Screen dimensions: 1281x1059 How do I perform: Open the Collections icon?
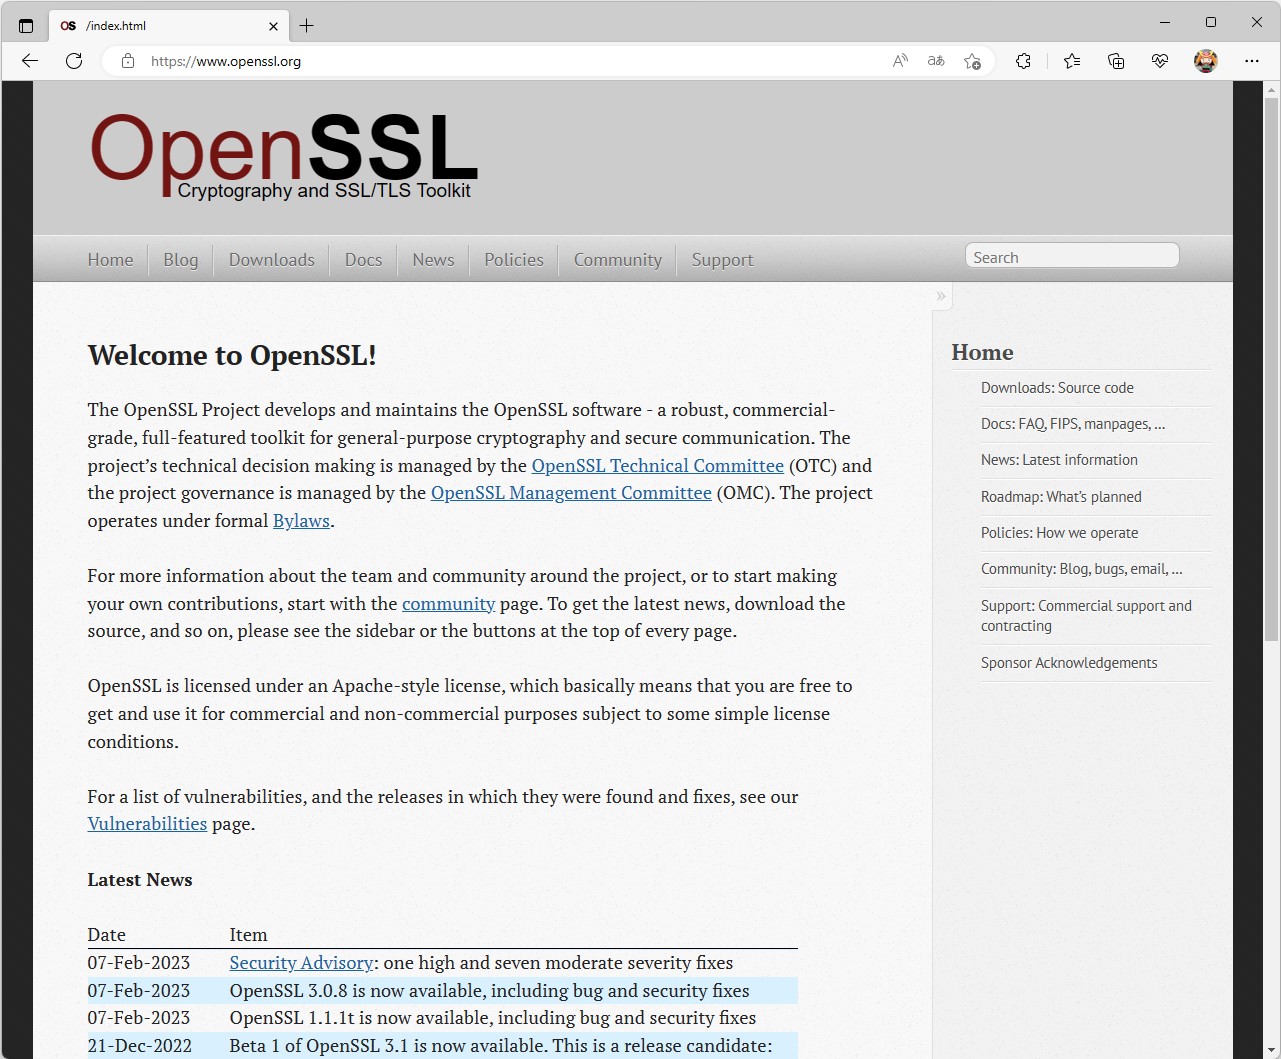[x=1116, y=61]
